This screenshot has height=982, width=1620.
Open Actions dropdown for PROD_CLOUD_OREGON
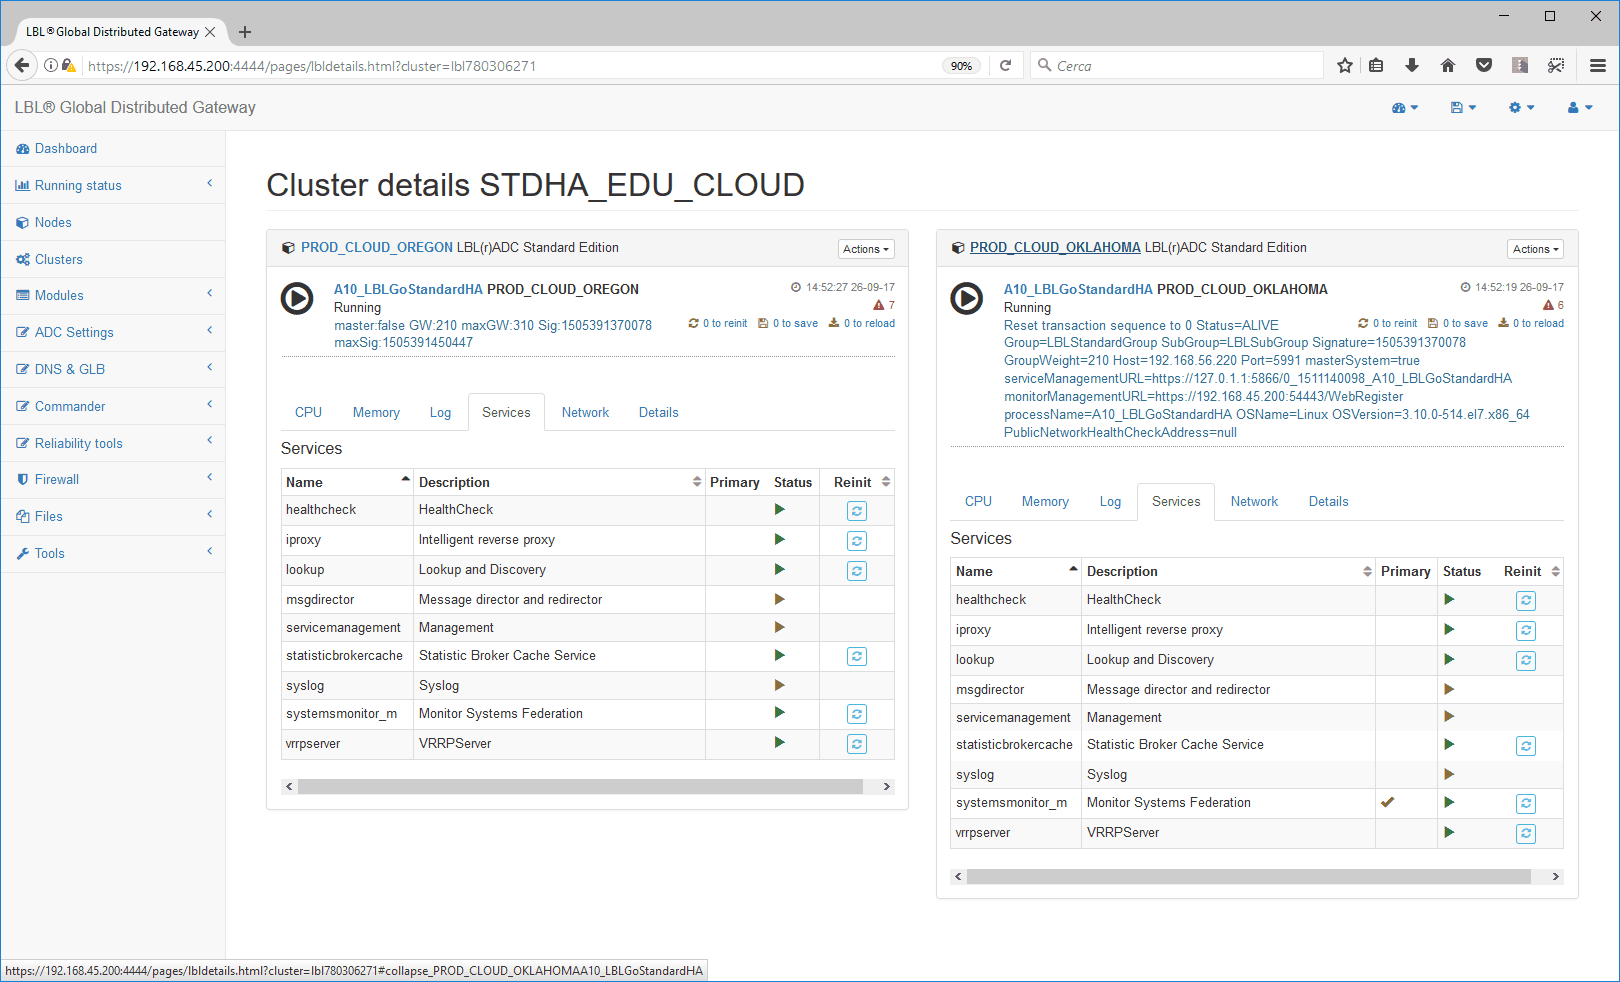pos(865,249)
